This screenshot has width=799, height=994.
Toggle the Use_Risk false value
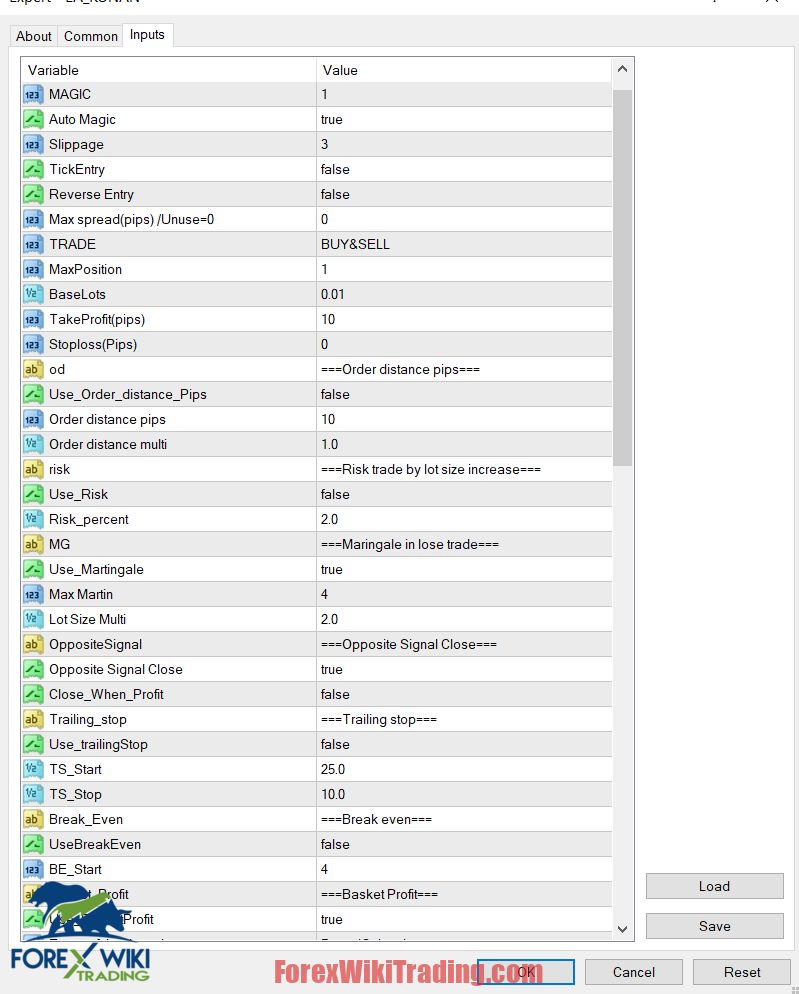point(464,494)
